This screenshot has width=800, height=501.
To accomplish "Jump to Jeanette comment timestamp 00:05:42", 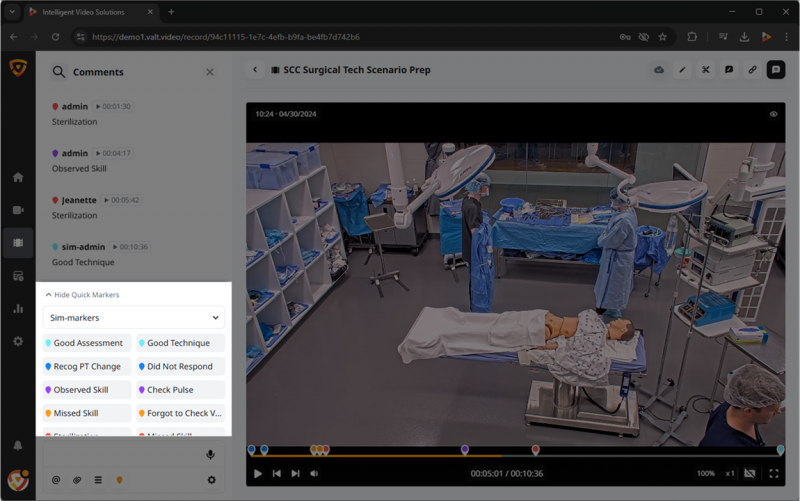I will [x=121, y=200].
